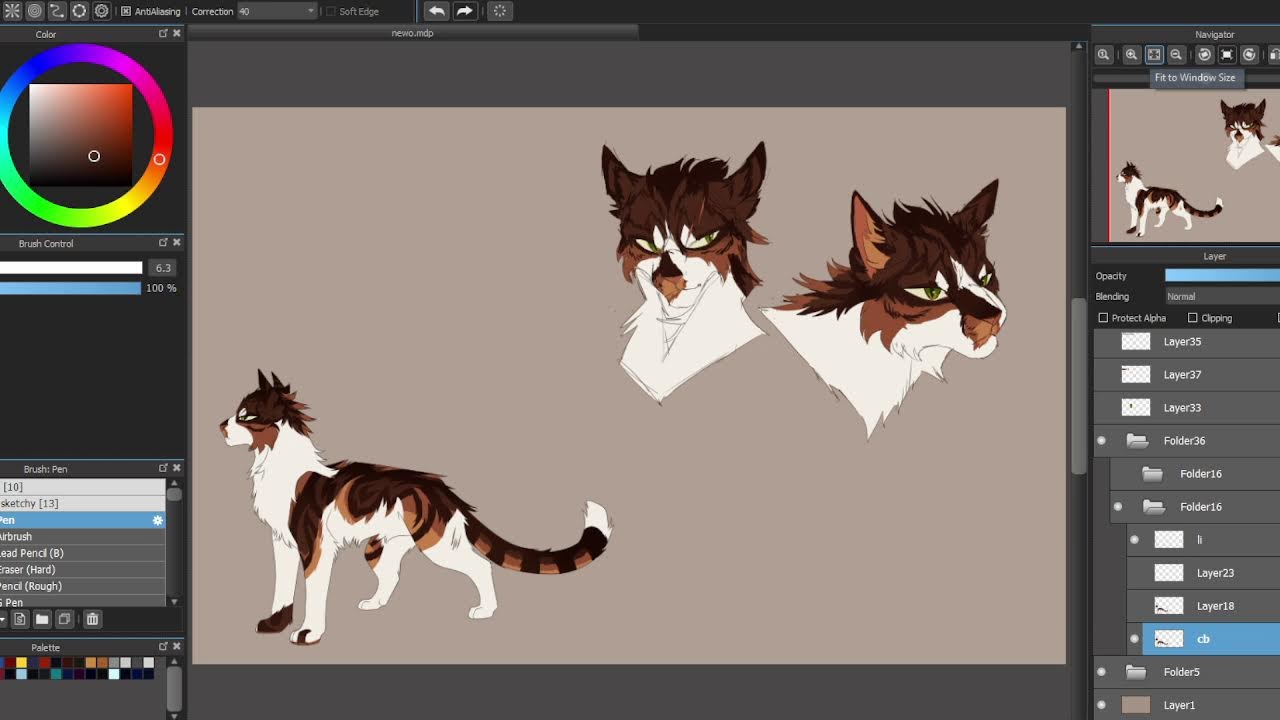
Task: Open snap settings gear icon
Action: tap(102, 11)
